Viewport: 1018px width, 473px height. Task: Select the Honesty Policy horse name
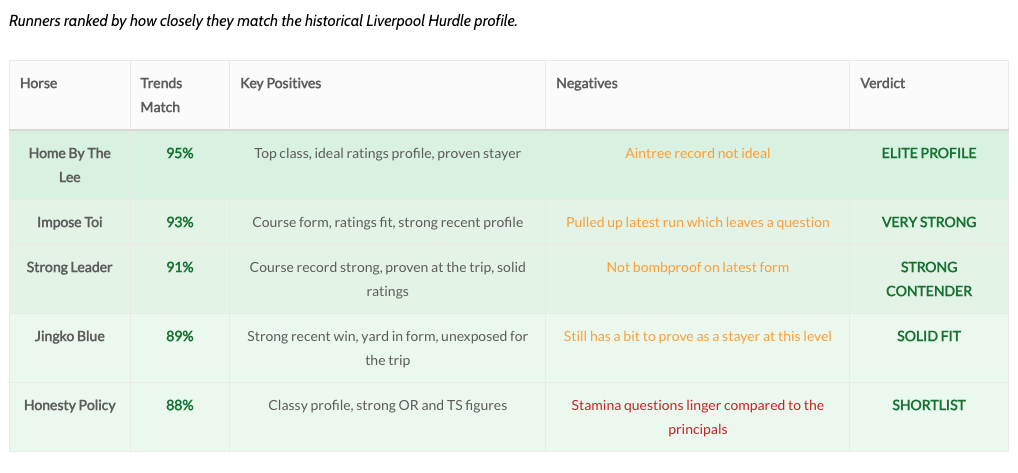point(70,405)
